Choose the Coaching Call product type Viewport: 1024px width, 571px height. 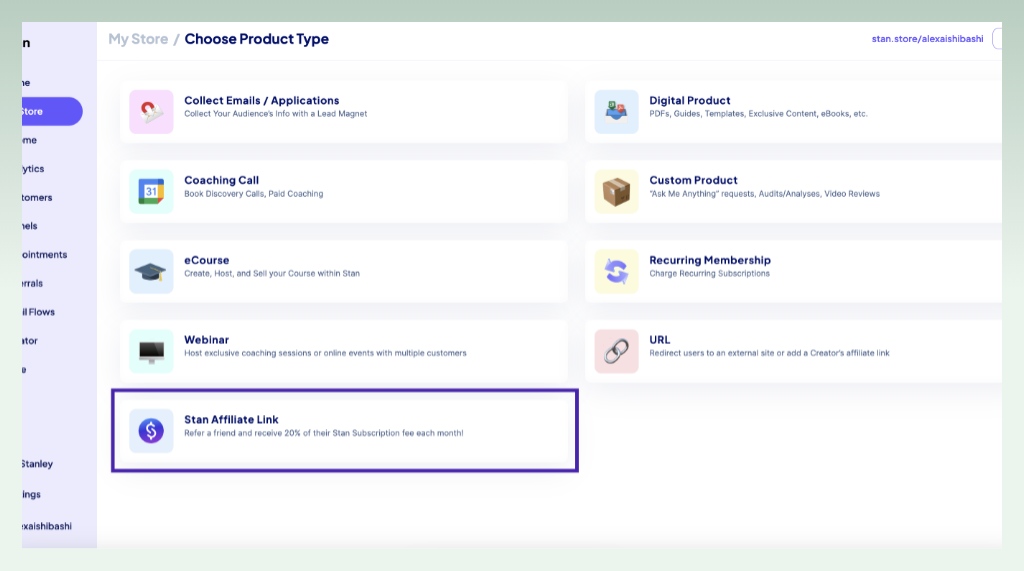[x=344, y=191]
